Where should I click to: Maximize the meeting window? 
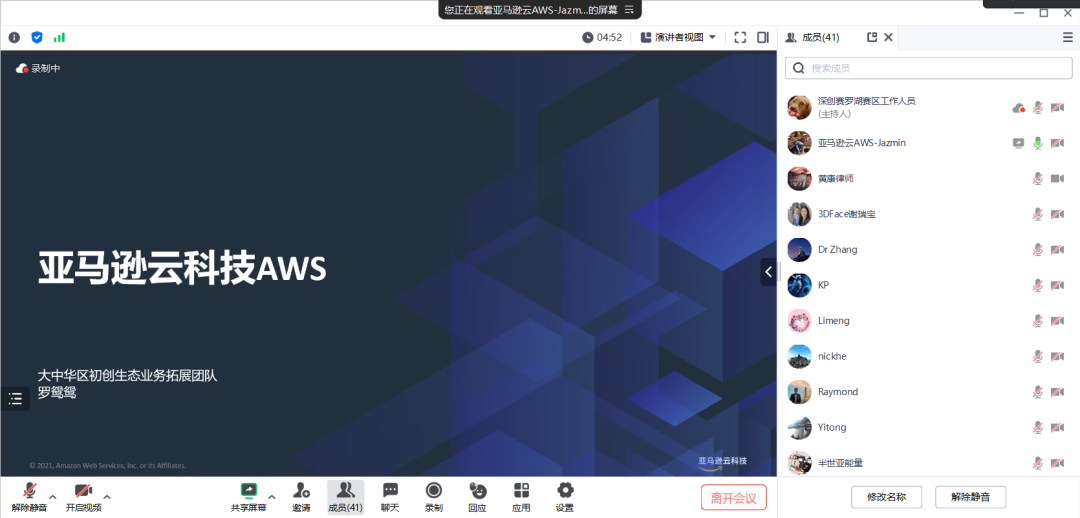pyautogui.click(x=1044, y=12)
